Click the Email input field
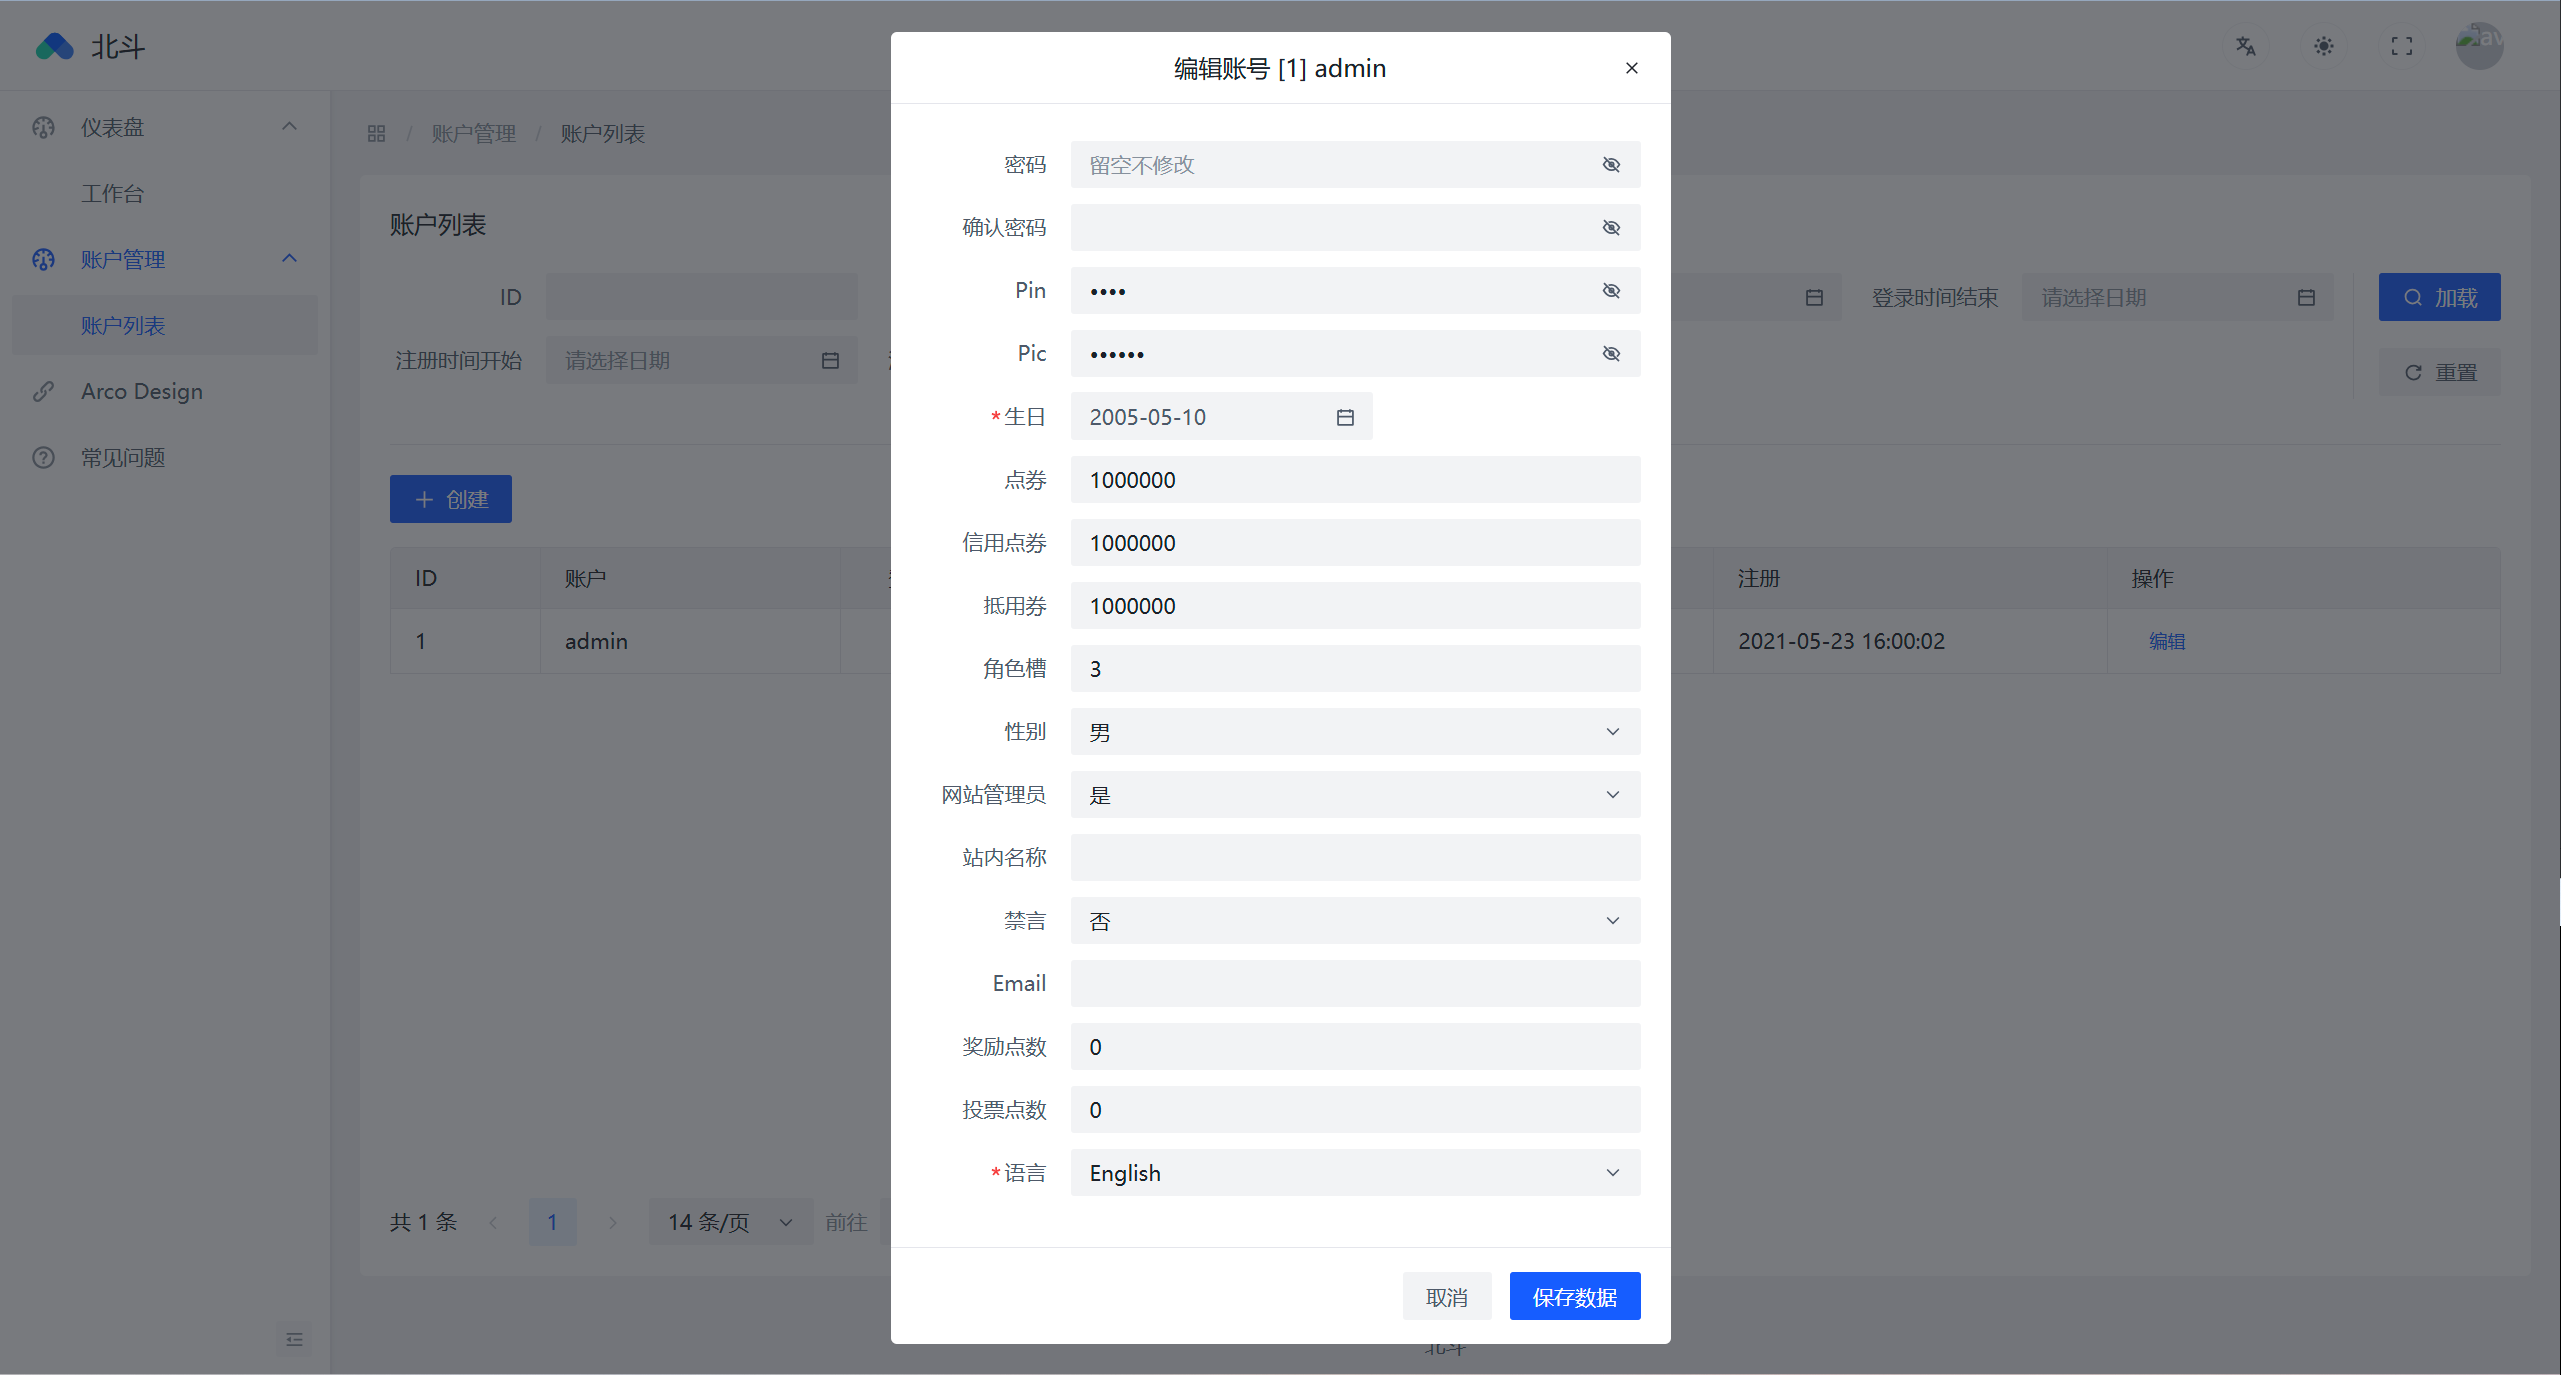The width and height of the screenshot is (2561, 1375). (x=1354, y=984)
